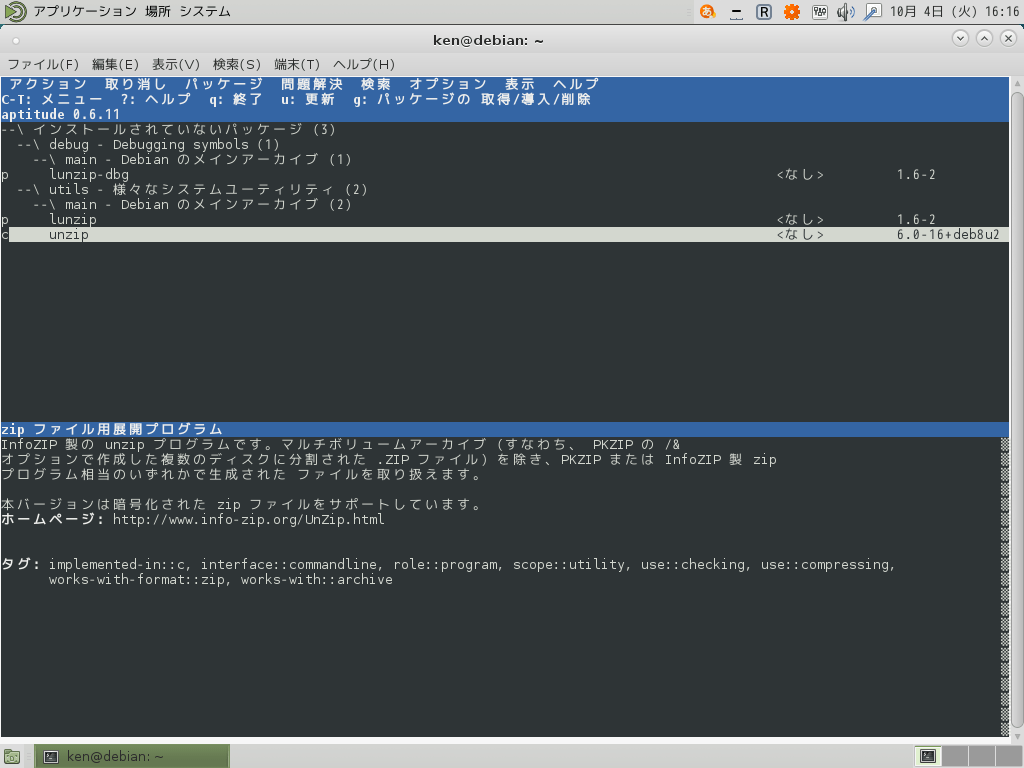Click the terminal window menu dot icon
Image resolution: width=1024 pixels, height=768 pixels.
pos(16,40)
